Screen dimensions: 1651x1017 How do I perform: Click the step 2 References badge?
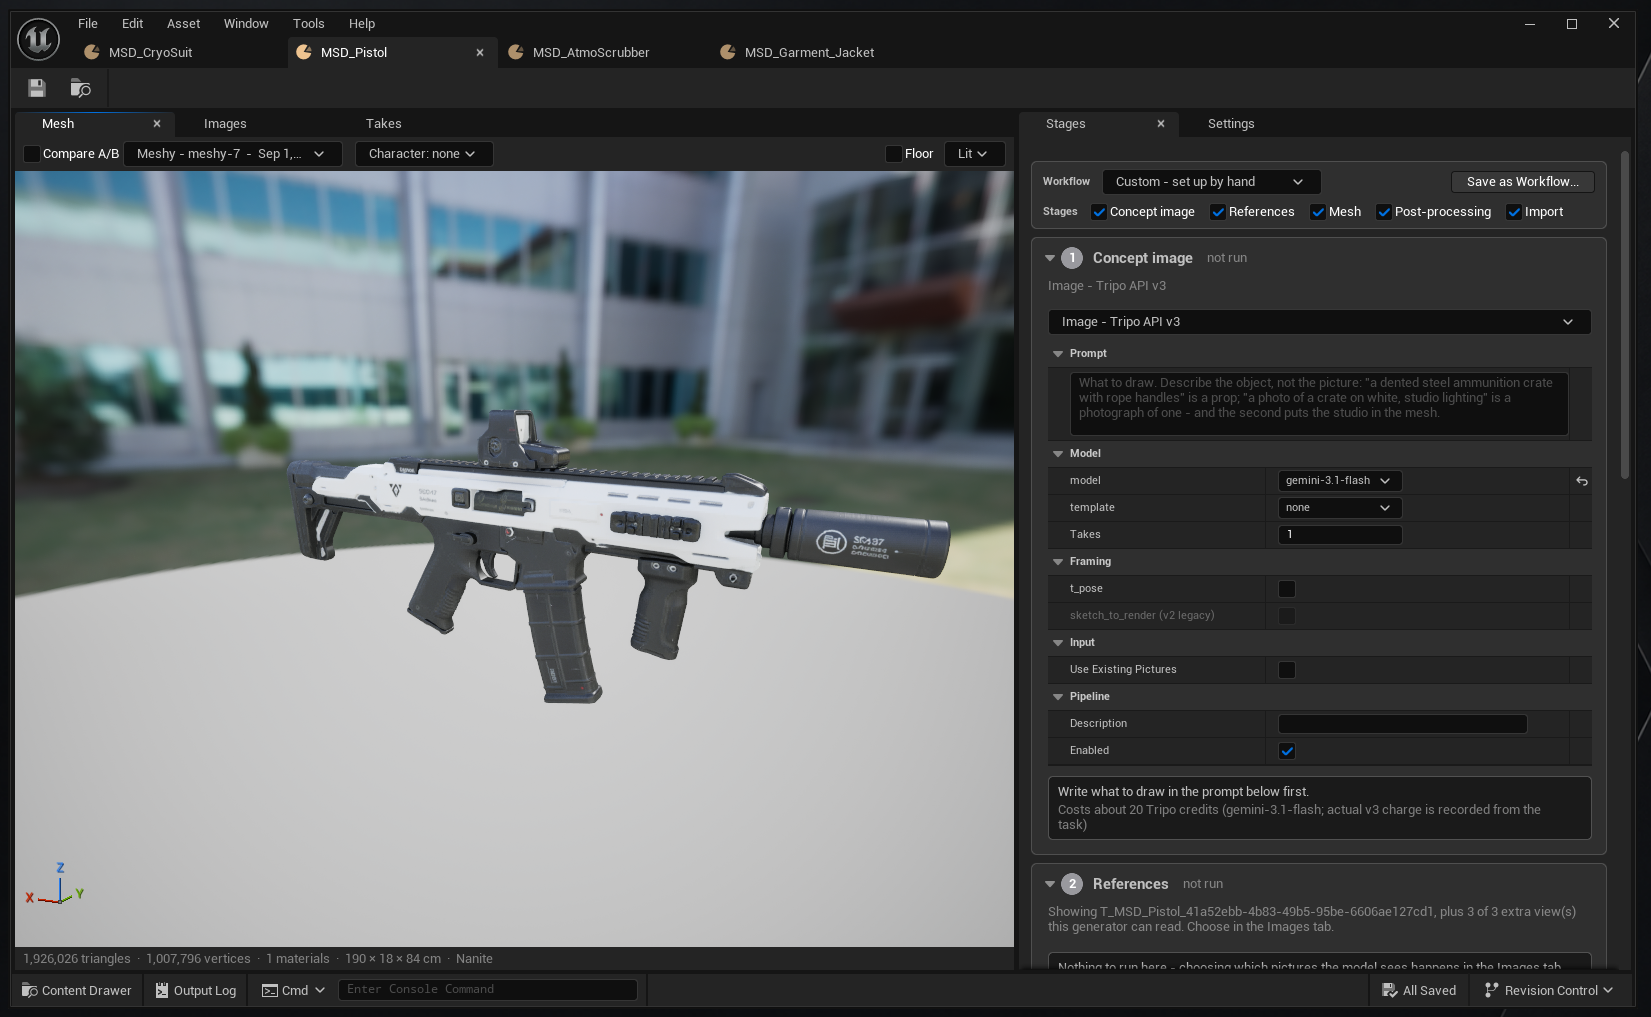click(1072, 884)
